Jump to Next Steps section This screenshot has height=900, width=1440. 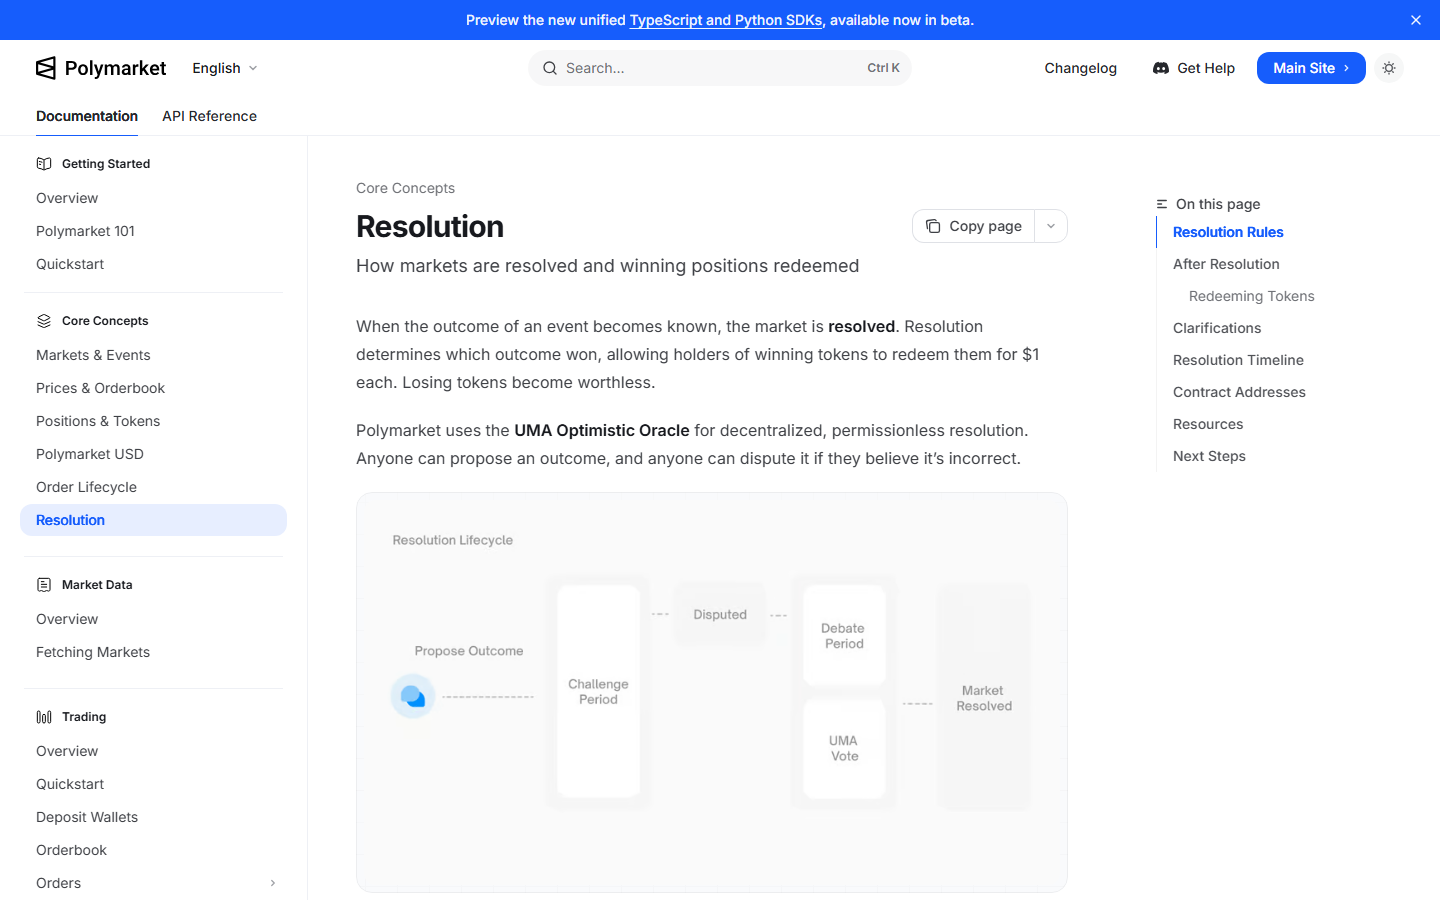tap(1209, 456)
